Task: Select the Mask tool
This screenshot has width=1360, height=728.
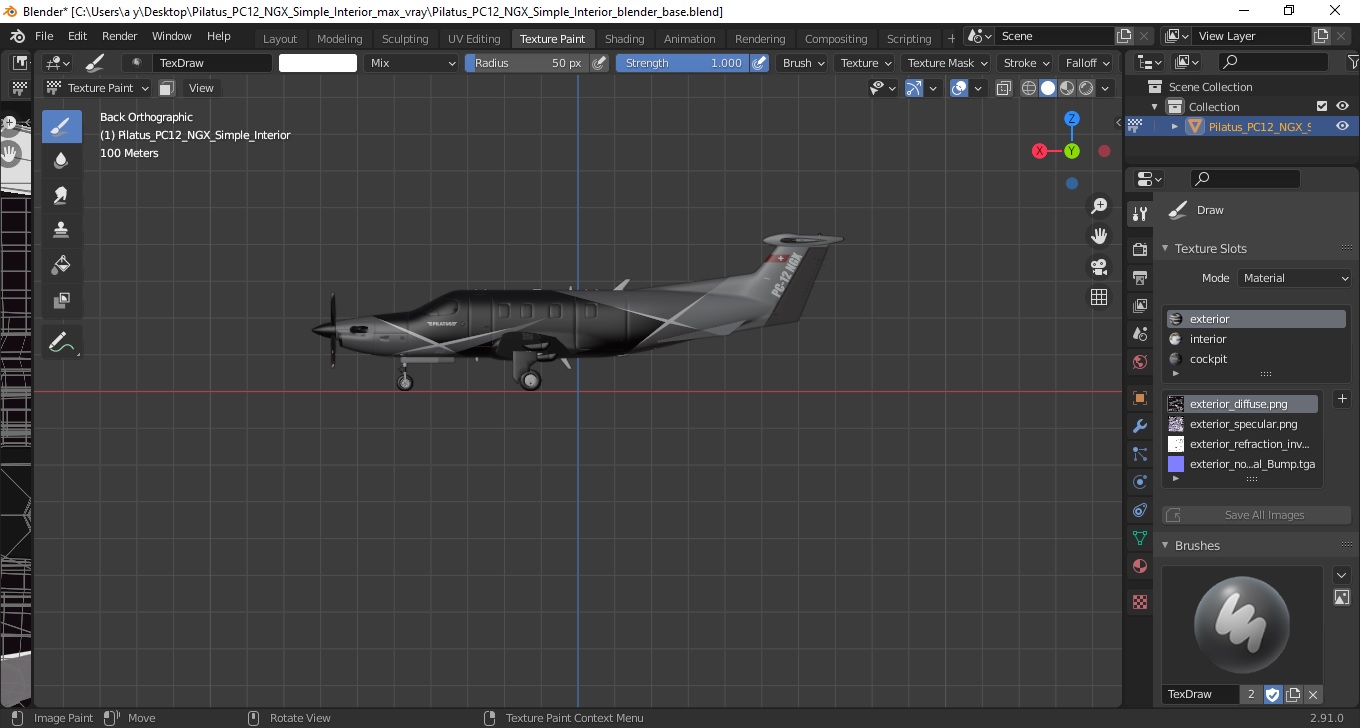Action: (x=61, y=300)
